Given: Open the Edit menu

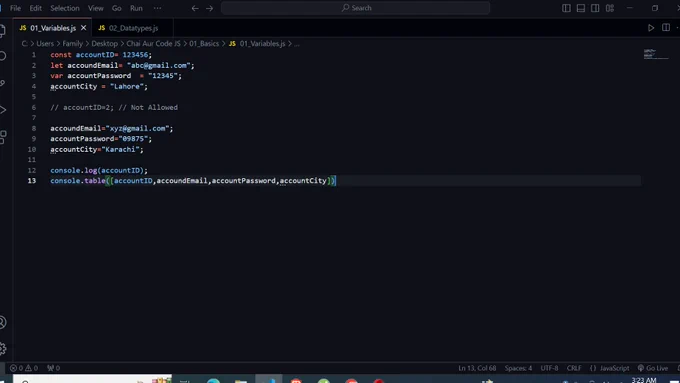Looking at the screenshot, I should point(36,8).
